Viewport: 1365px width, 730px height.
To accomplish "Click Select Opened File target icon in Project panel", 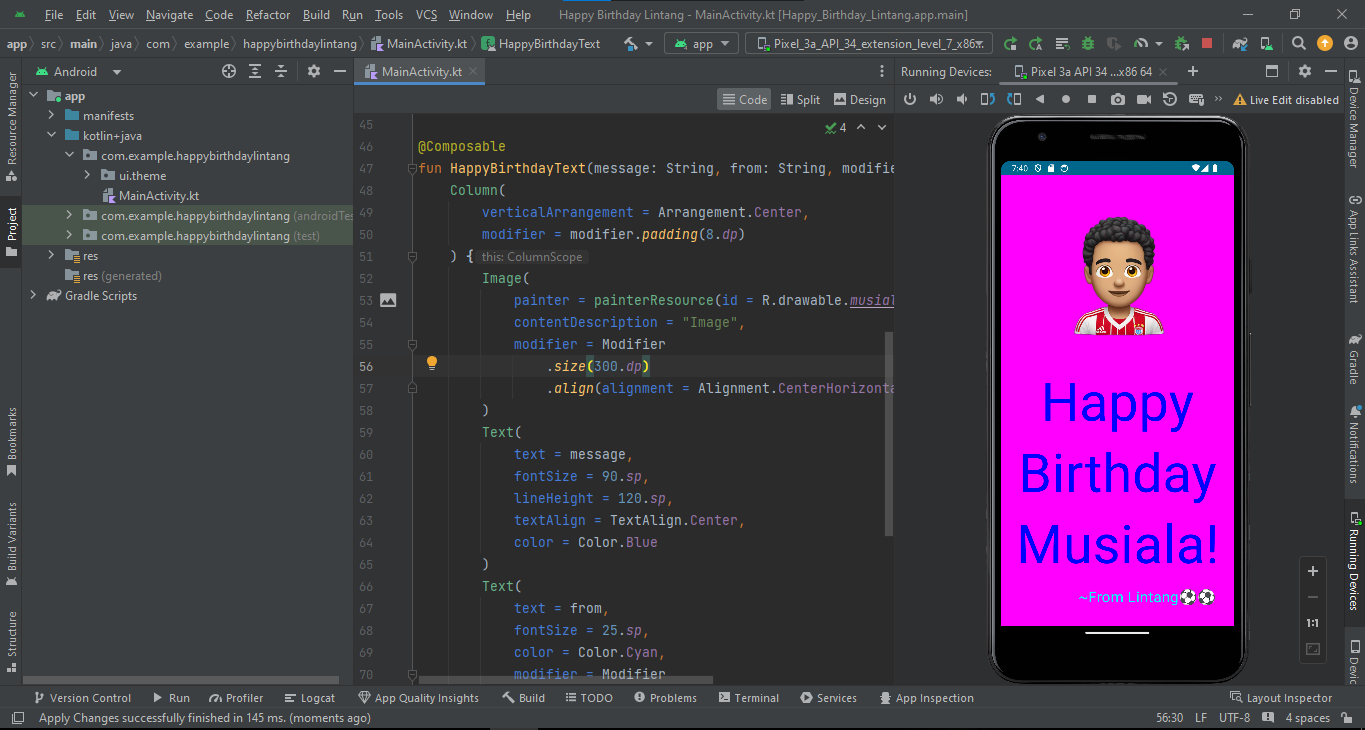I will 229,71.
